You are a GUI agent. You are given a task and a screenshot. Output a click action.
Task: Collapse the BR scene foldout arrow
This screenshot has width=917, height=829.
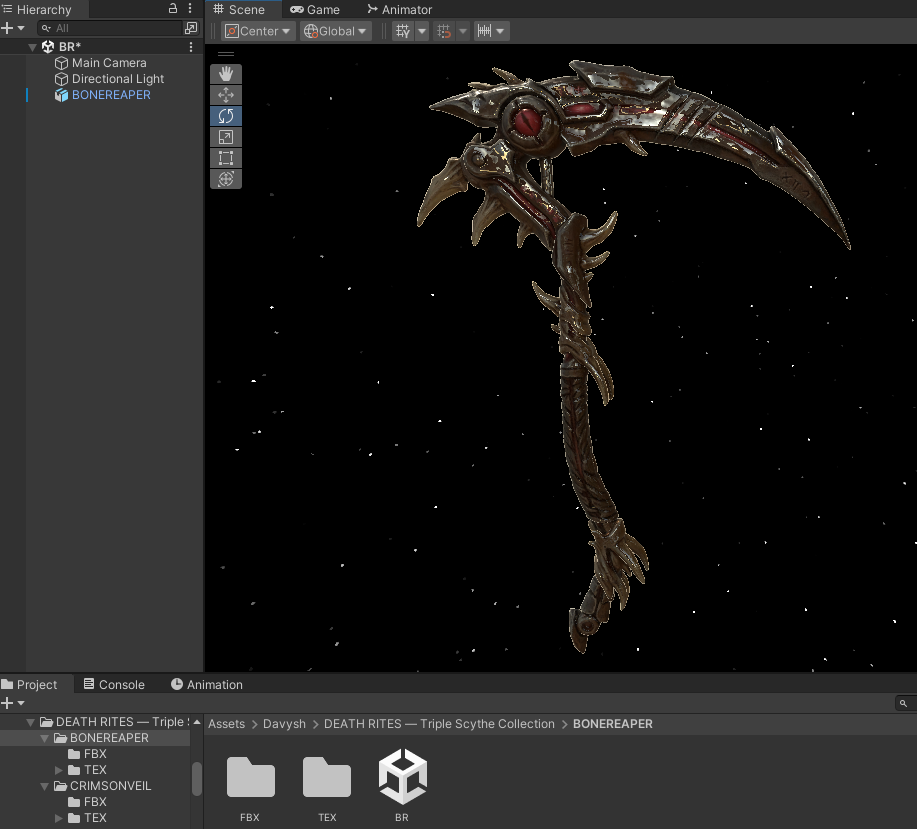[x=32, y=47]
